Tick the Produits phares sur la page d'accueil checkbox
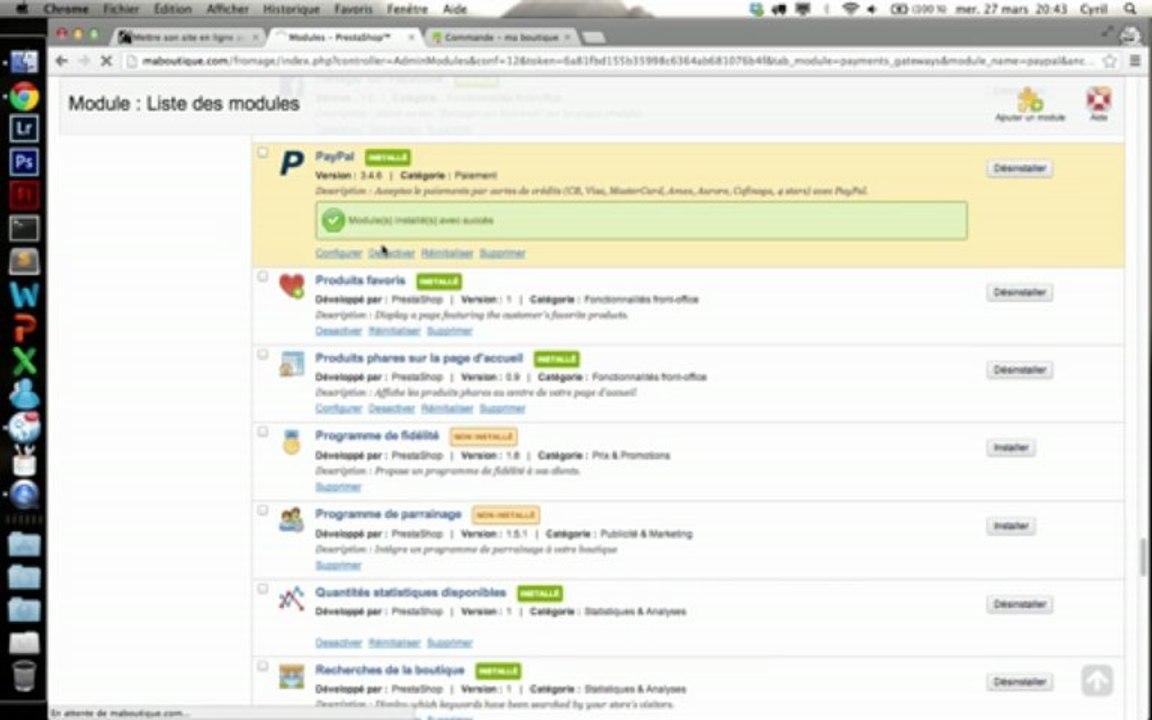1152x720 pixels. click(262, 354)
